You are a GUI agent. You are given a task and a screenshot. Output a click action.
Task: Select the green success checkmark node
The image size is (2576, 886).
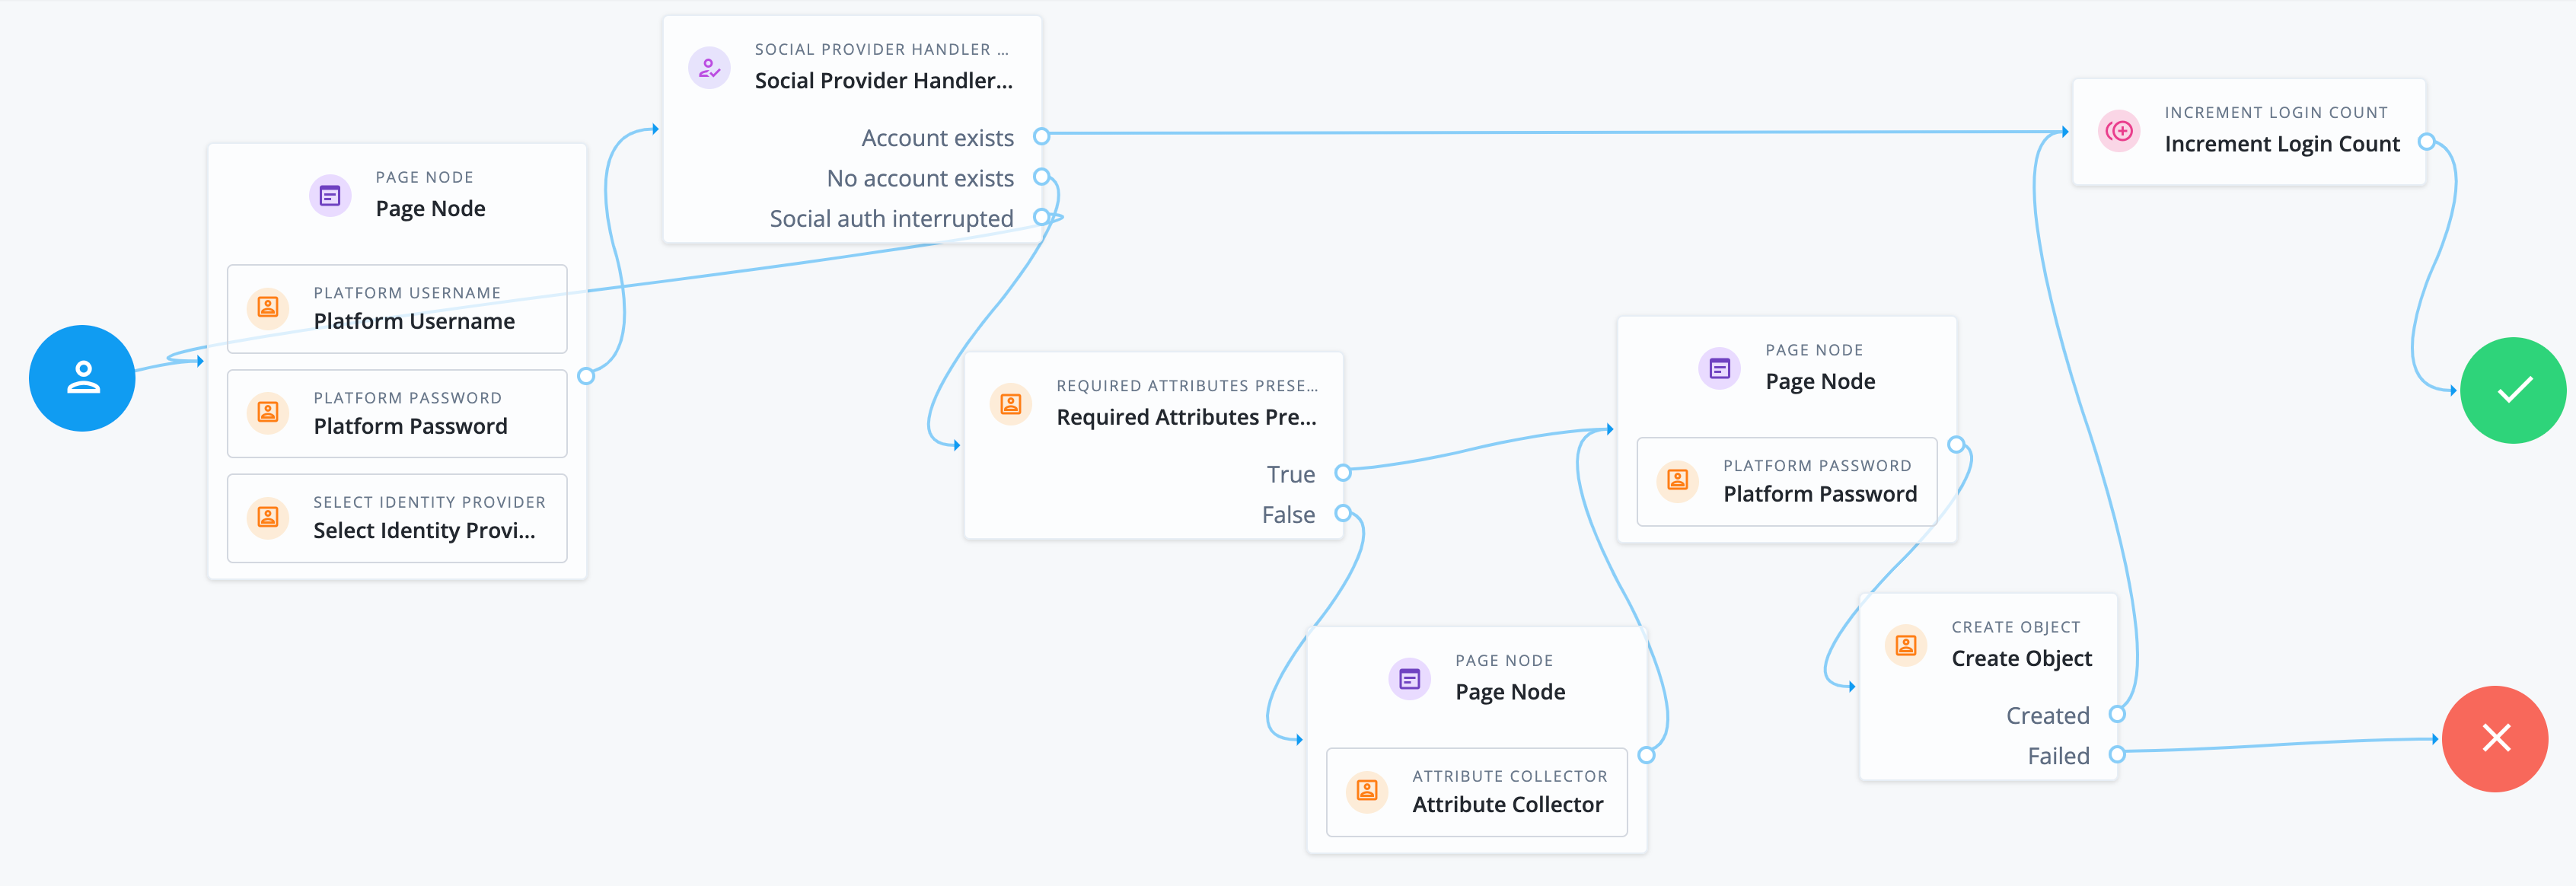click(x=2513, y=389)
